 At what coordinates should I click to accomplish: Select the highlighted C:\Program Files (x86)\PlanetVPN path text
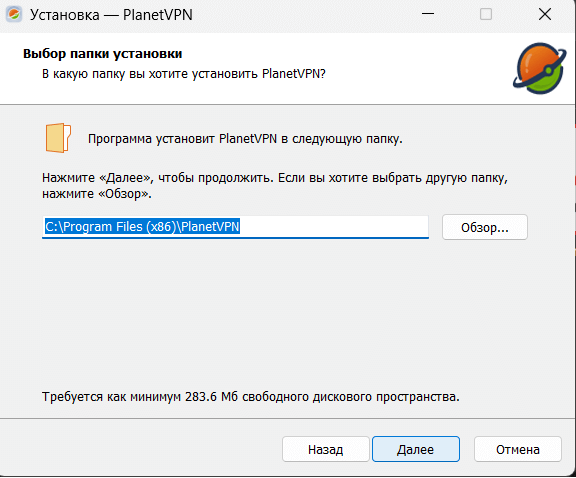[142, 226]
